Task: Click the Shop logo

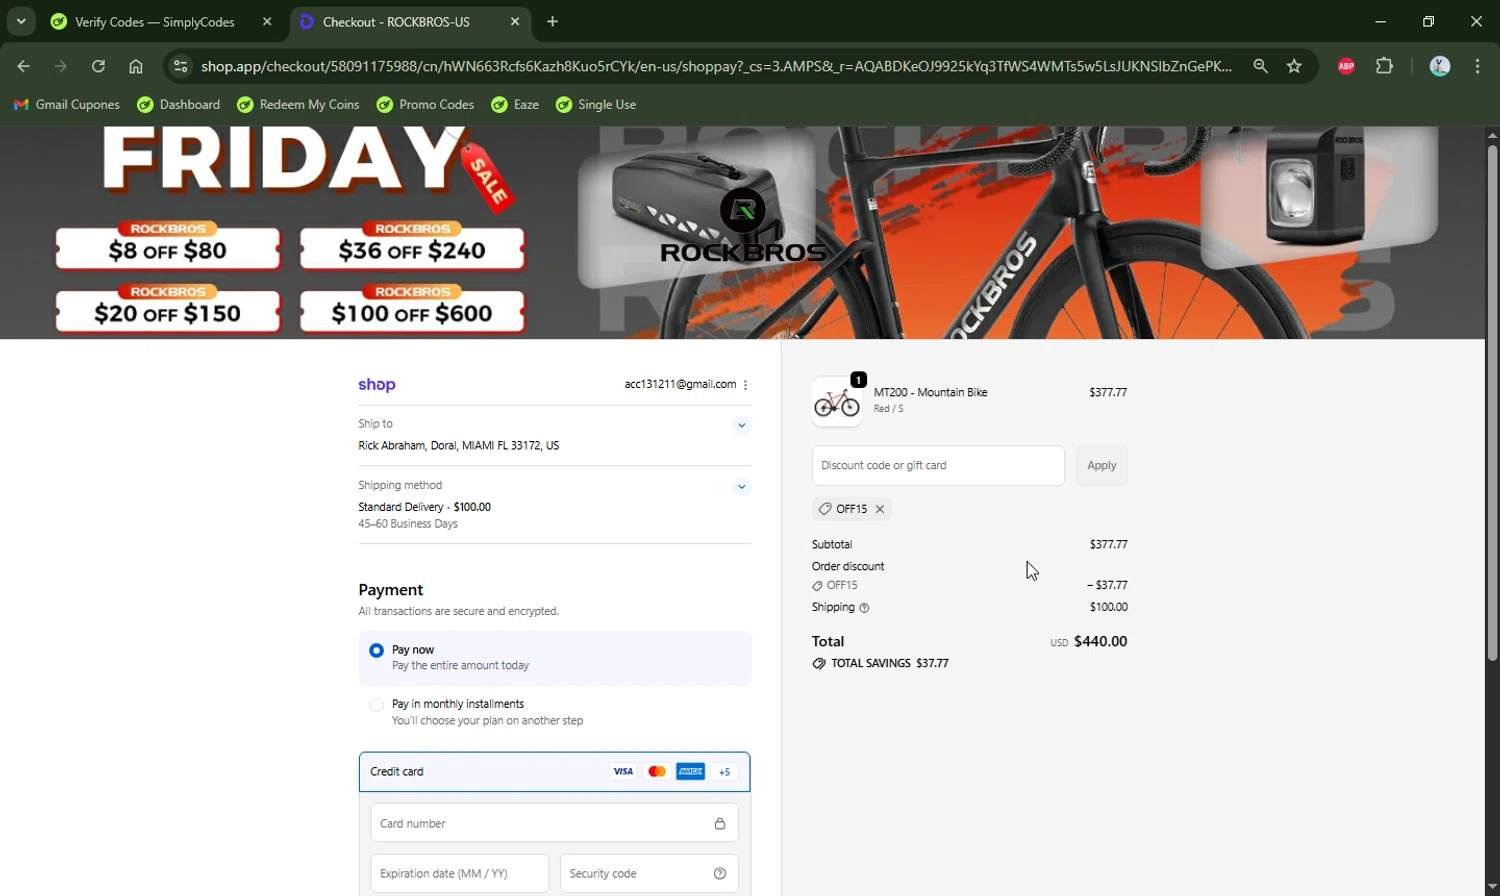Action: coord(377,385)
